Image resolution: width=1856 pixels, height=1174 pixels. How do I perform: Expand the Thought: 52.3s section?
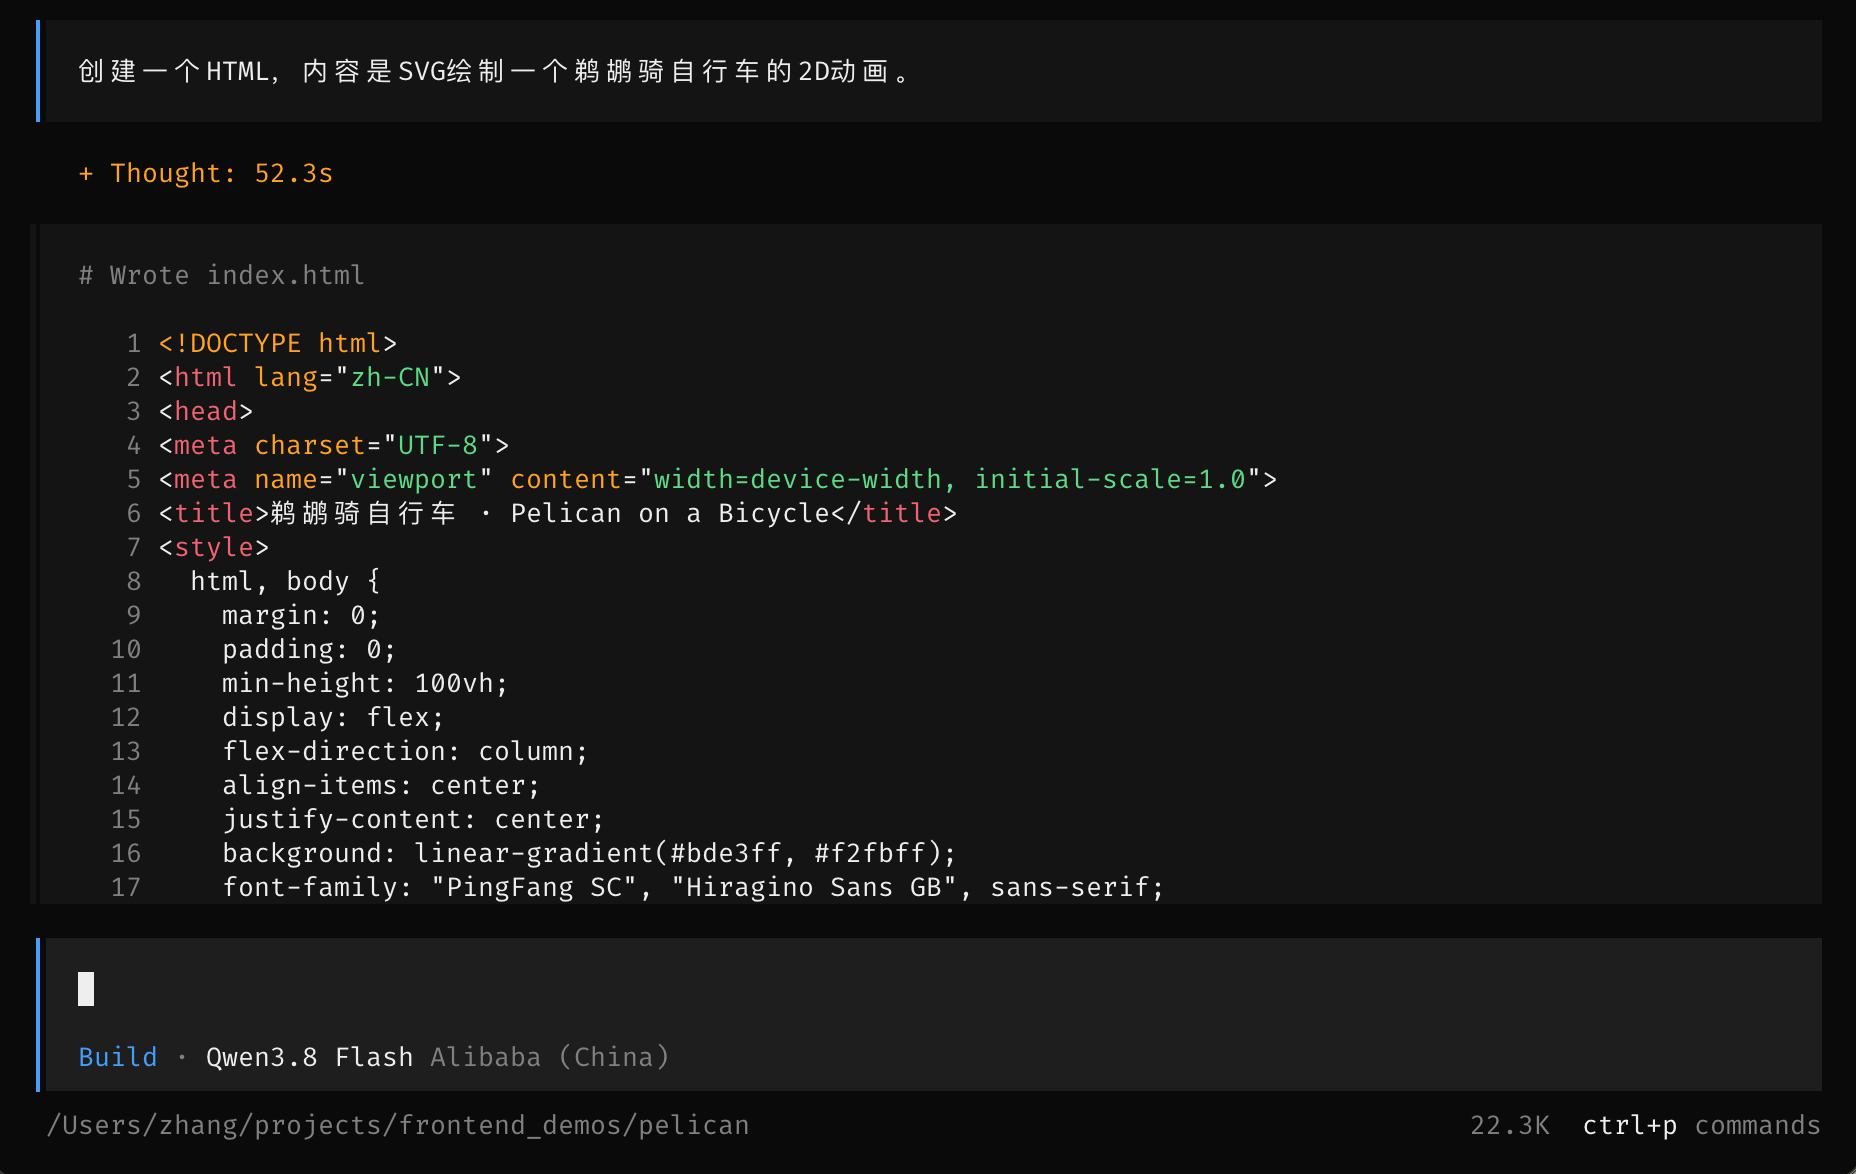point(206,173)
